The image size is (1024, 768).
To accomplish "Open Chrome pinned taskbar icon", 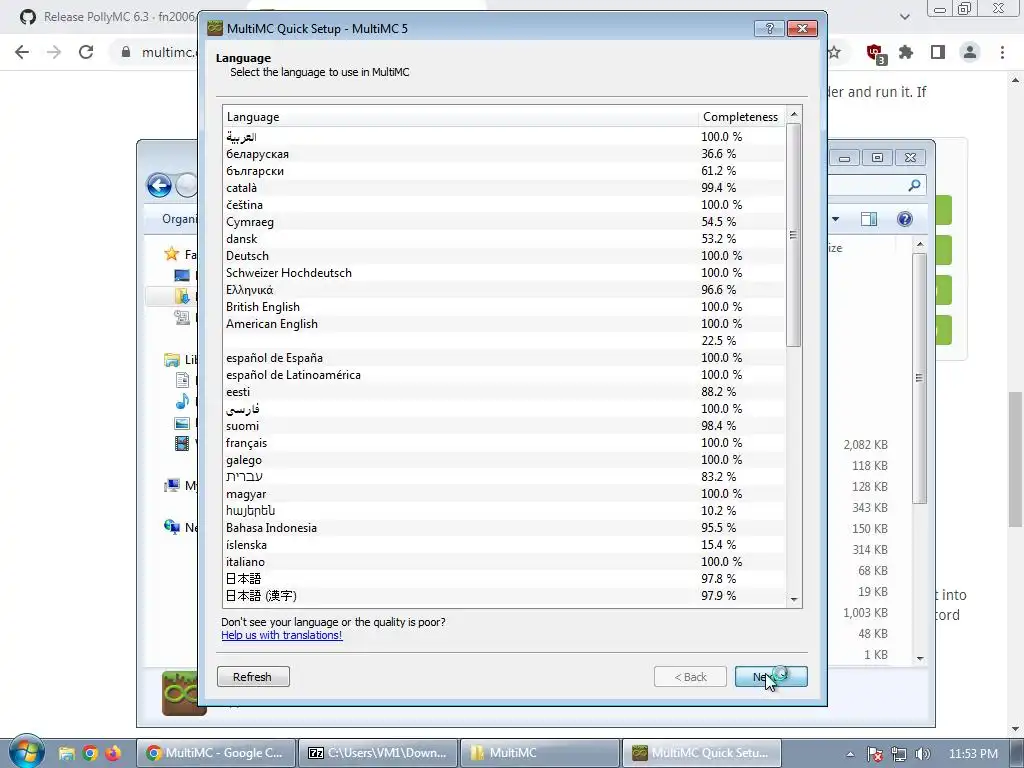I will pyautogui.click(x=90, y=753).
